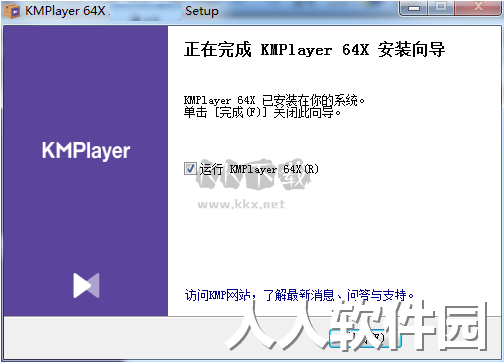The image size is (504, 362).
Task: Open the 访问KMP网站 support link
Action: pos(299,295)
